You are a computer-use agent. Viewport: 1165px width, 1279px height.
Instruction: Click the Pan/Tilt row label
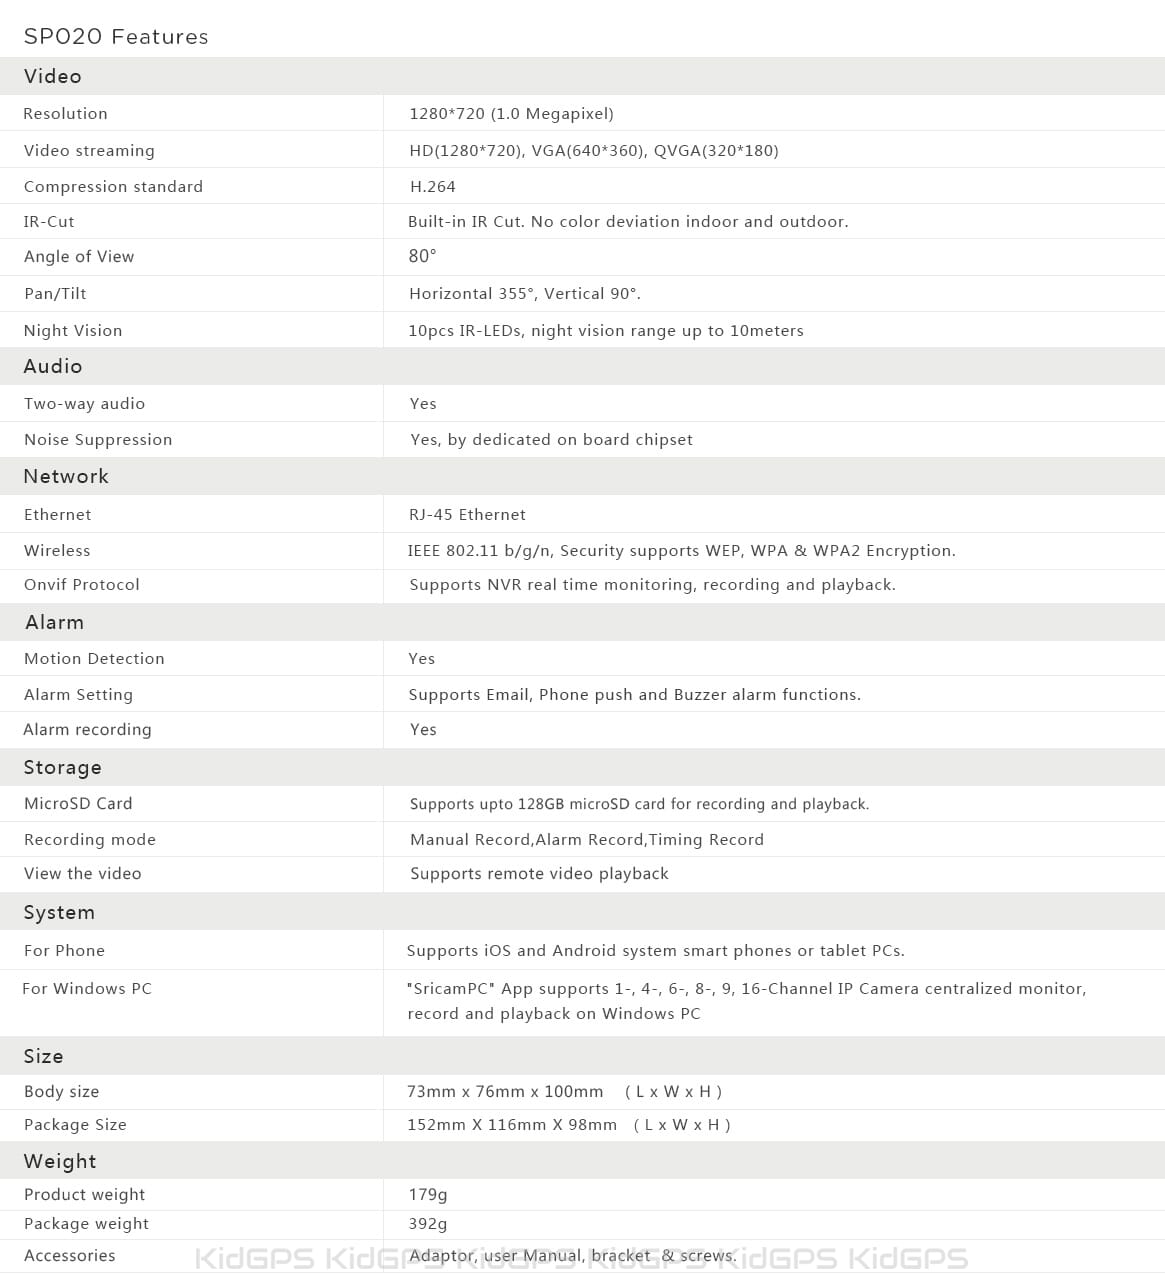coord(55,294)
